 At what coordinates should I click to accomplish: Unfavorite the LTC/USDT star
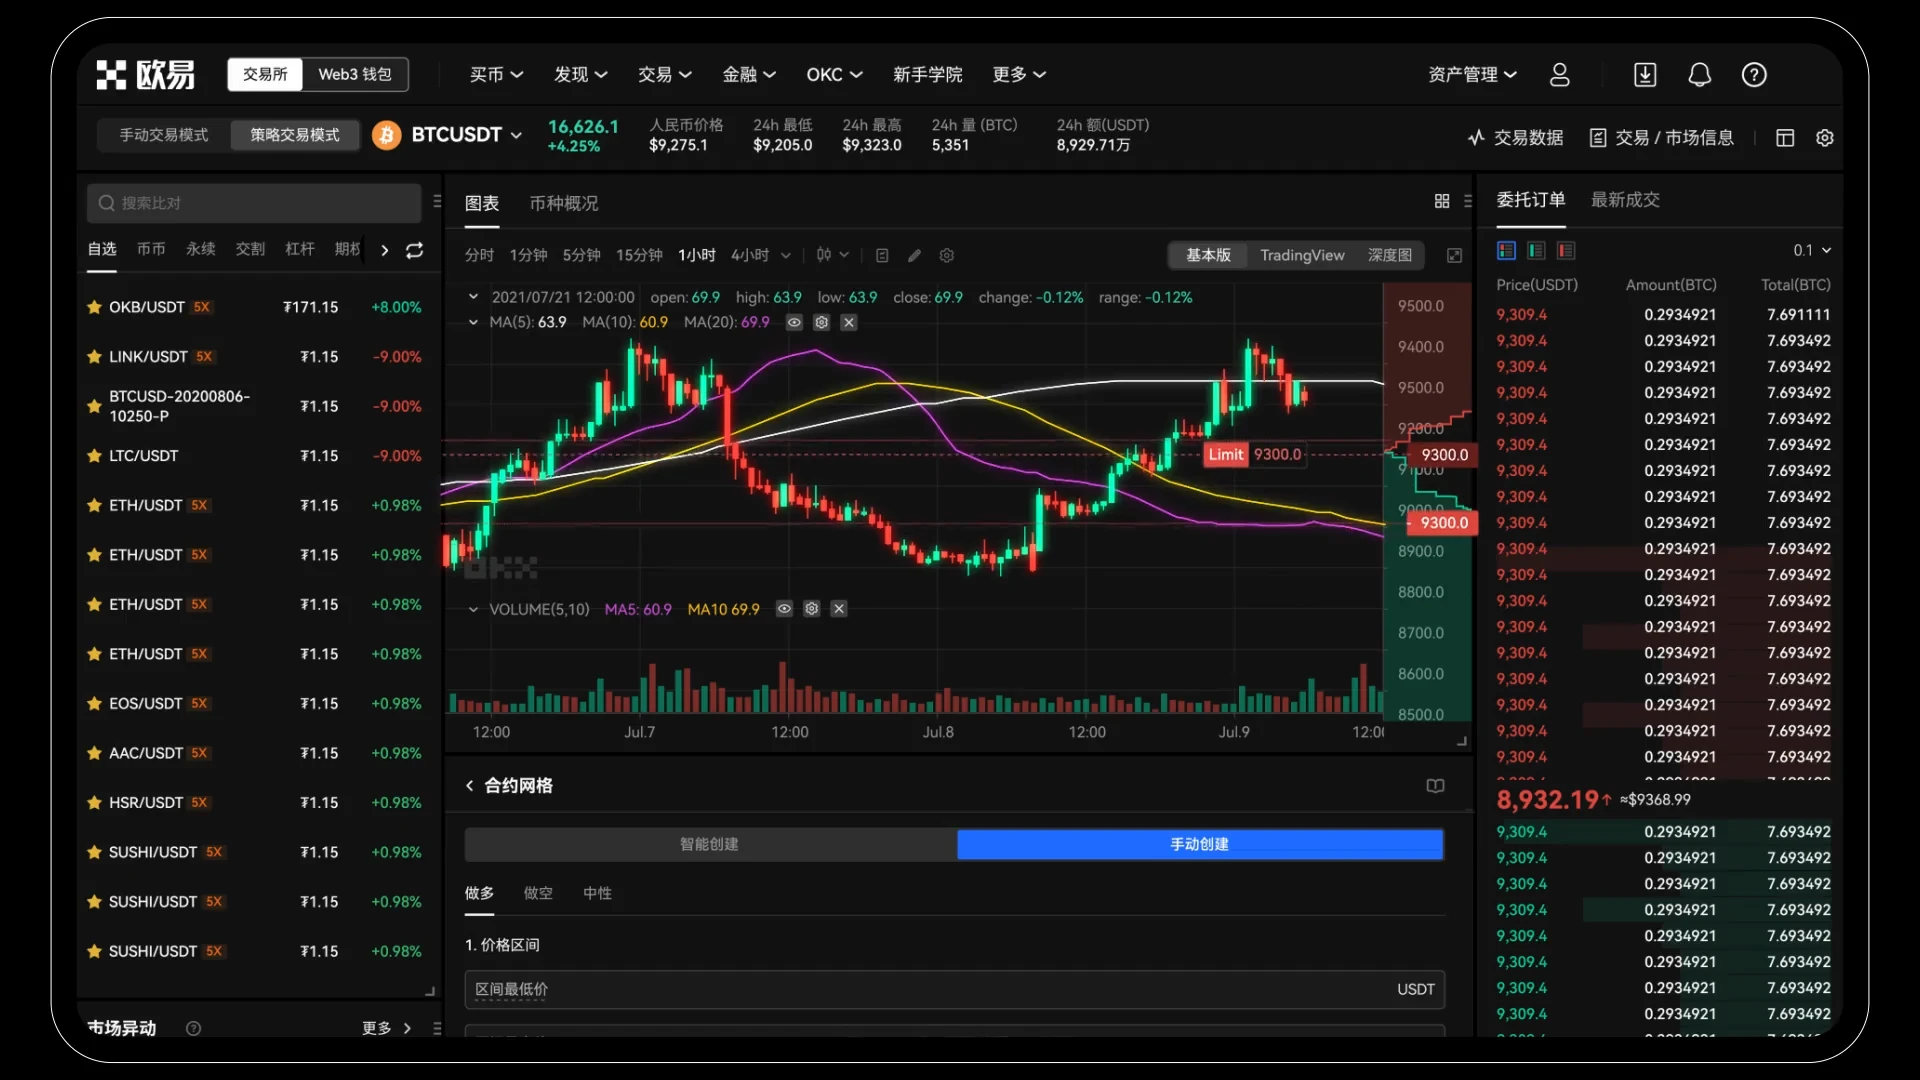94,456
